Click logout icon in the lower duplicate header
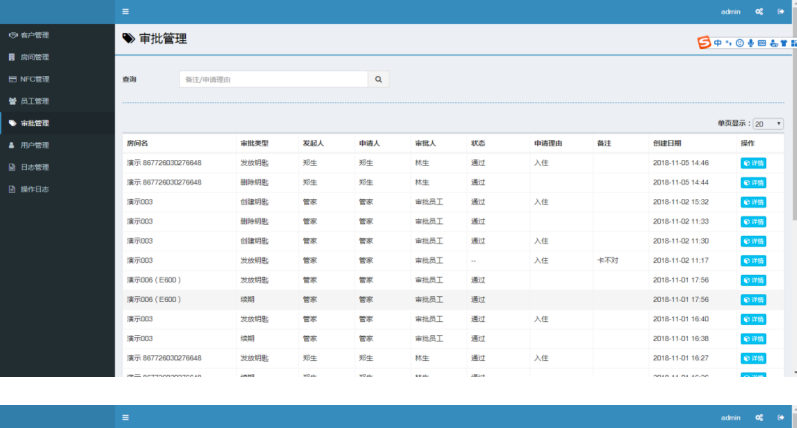Screen dimensions: 797x428 (x=781, y=417)
